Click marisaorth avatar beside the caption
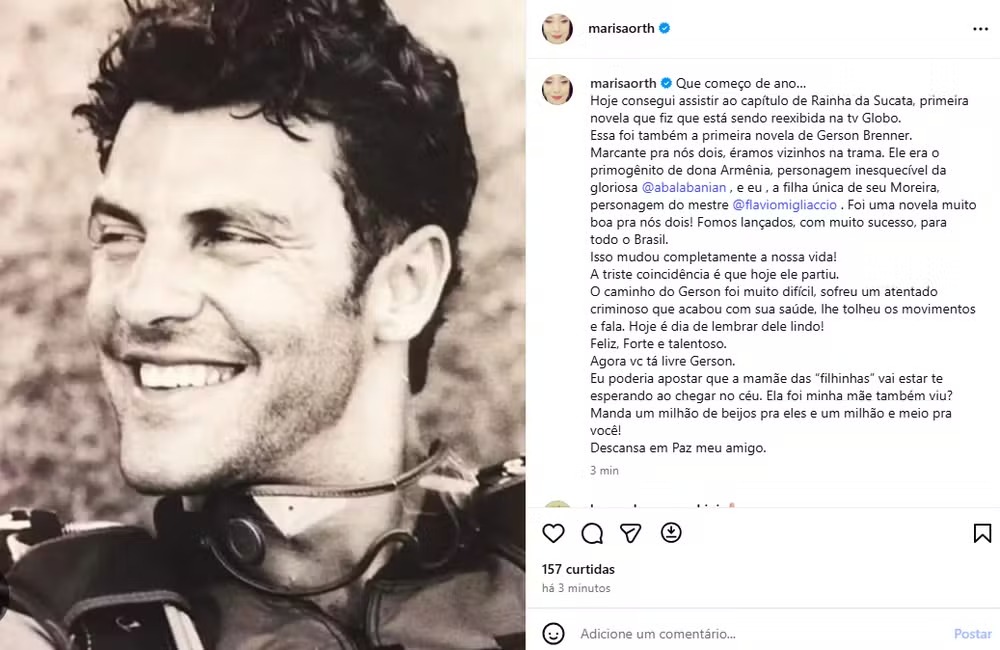1000x650 pixels. coord(557,90)
